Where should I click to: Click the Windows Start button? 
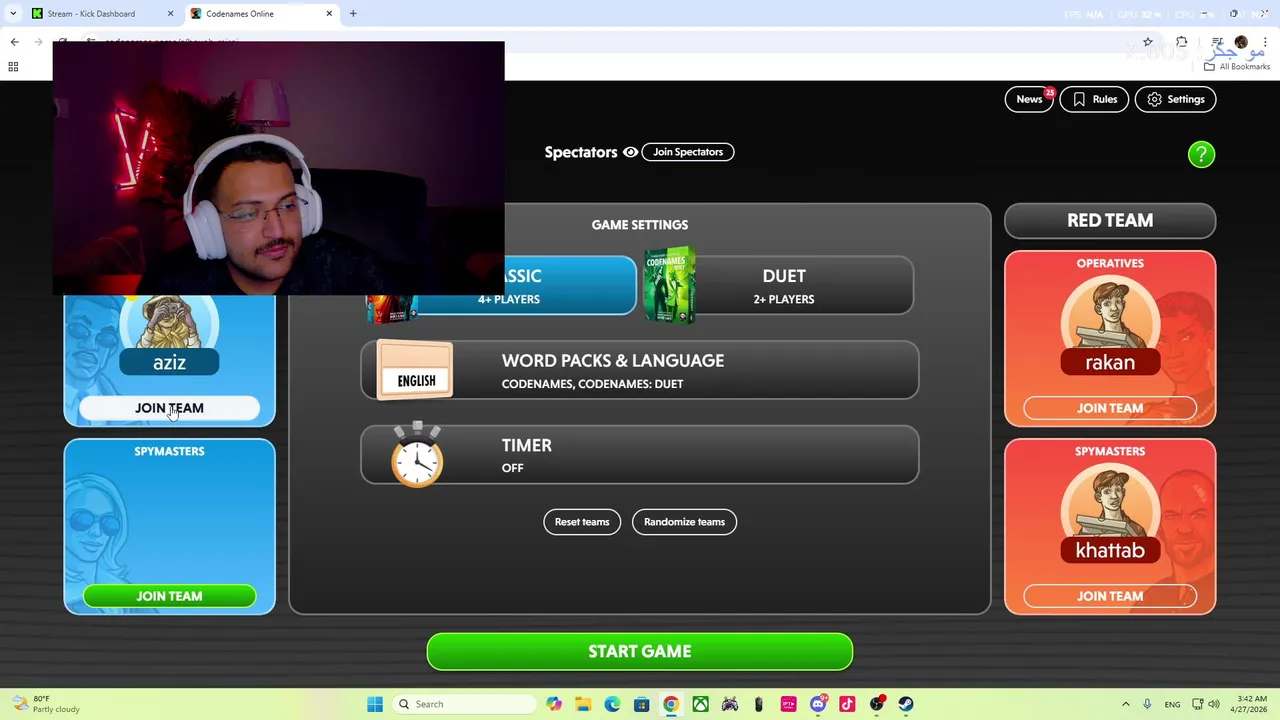[x=375, y=704]
